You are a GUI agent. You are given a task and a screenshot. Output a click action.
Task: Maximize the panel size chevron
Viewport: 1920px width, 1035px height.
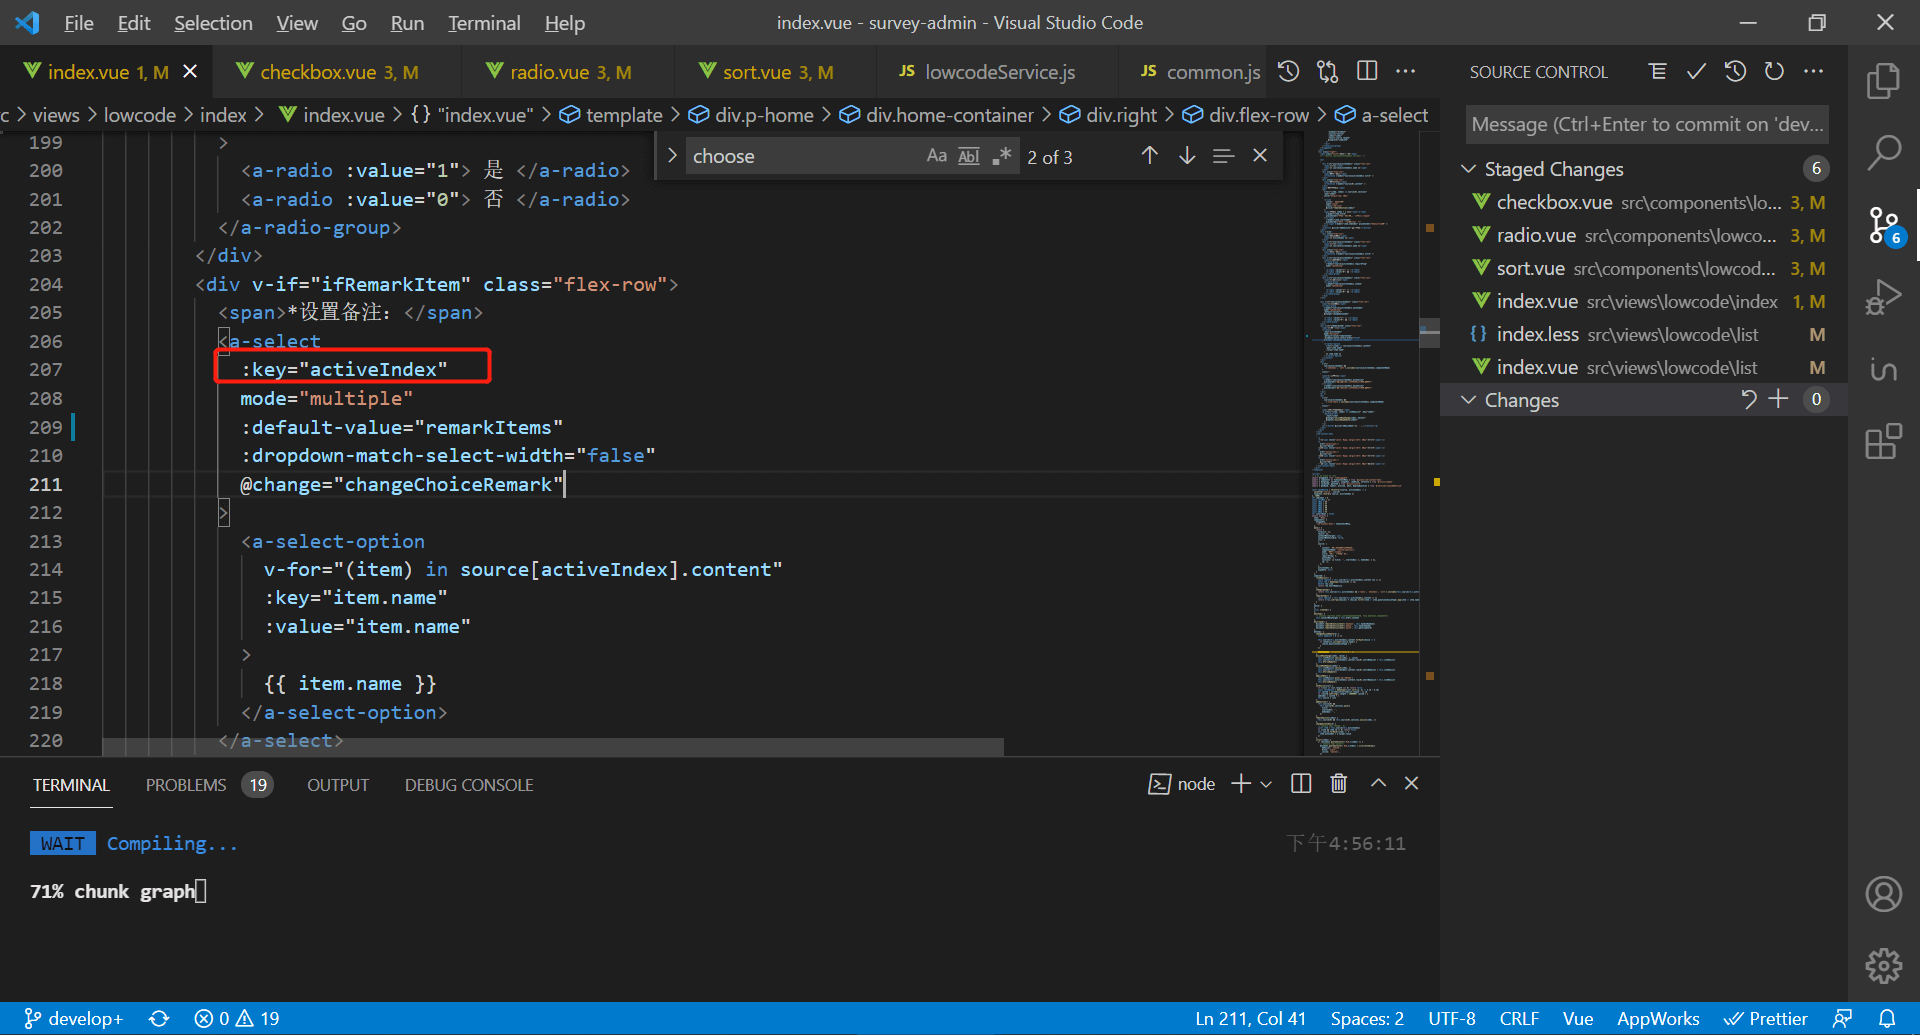[1378, 784]
